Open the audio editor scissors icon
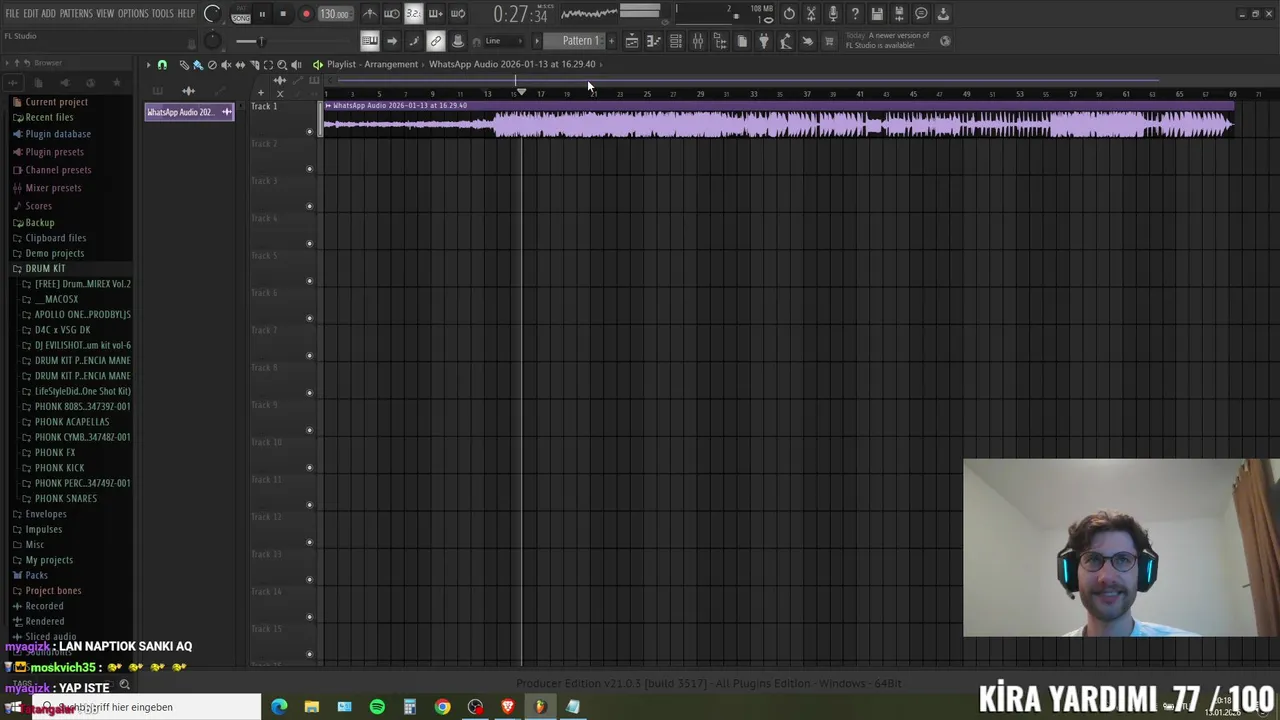Viewport: 1280px width, 720px height. click(x=811, y=14)
